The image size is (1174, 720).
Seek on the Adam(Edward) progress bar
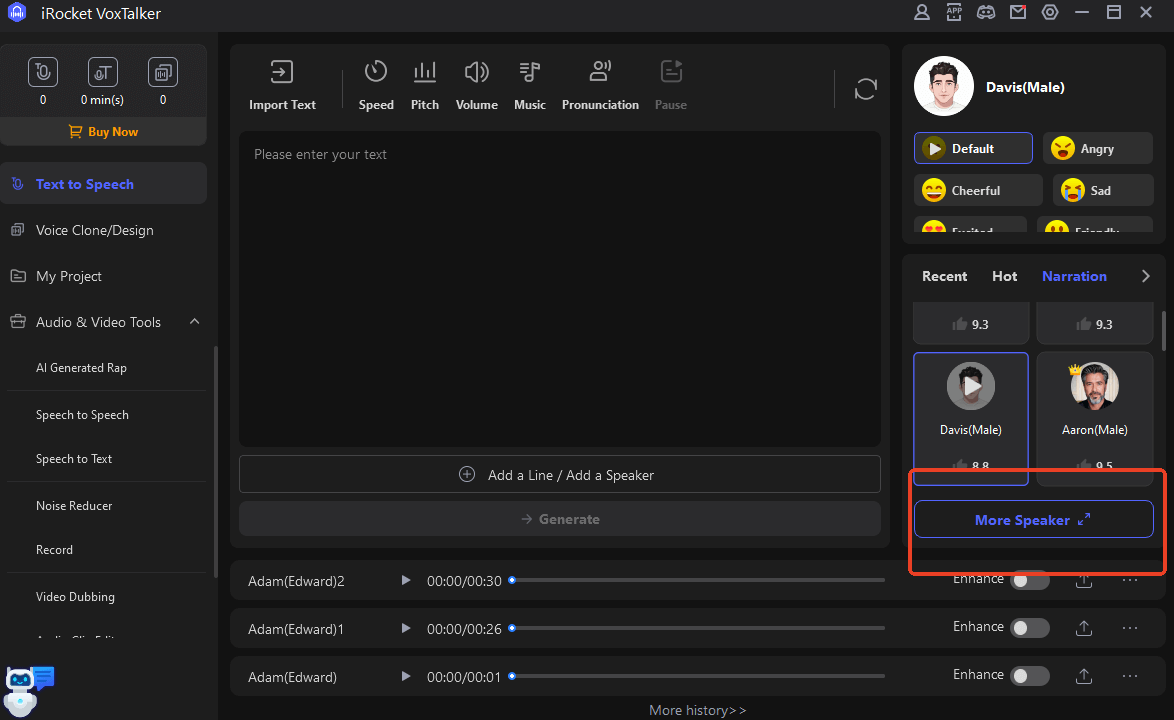tap(698, 676)
